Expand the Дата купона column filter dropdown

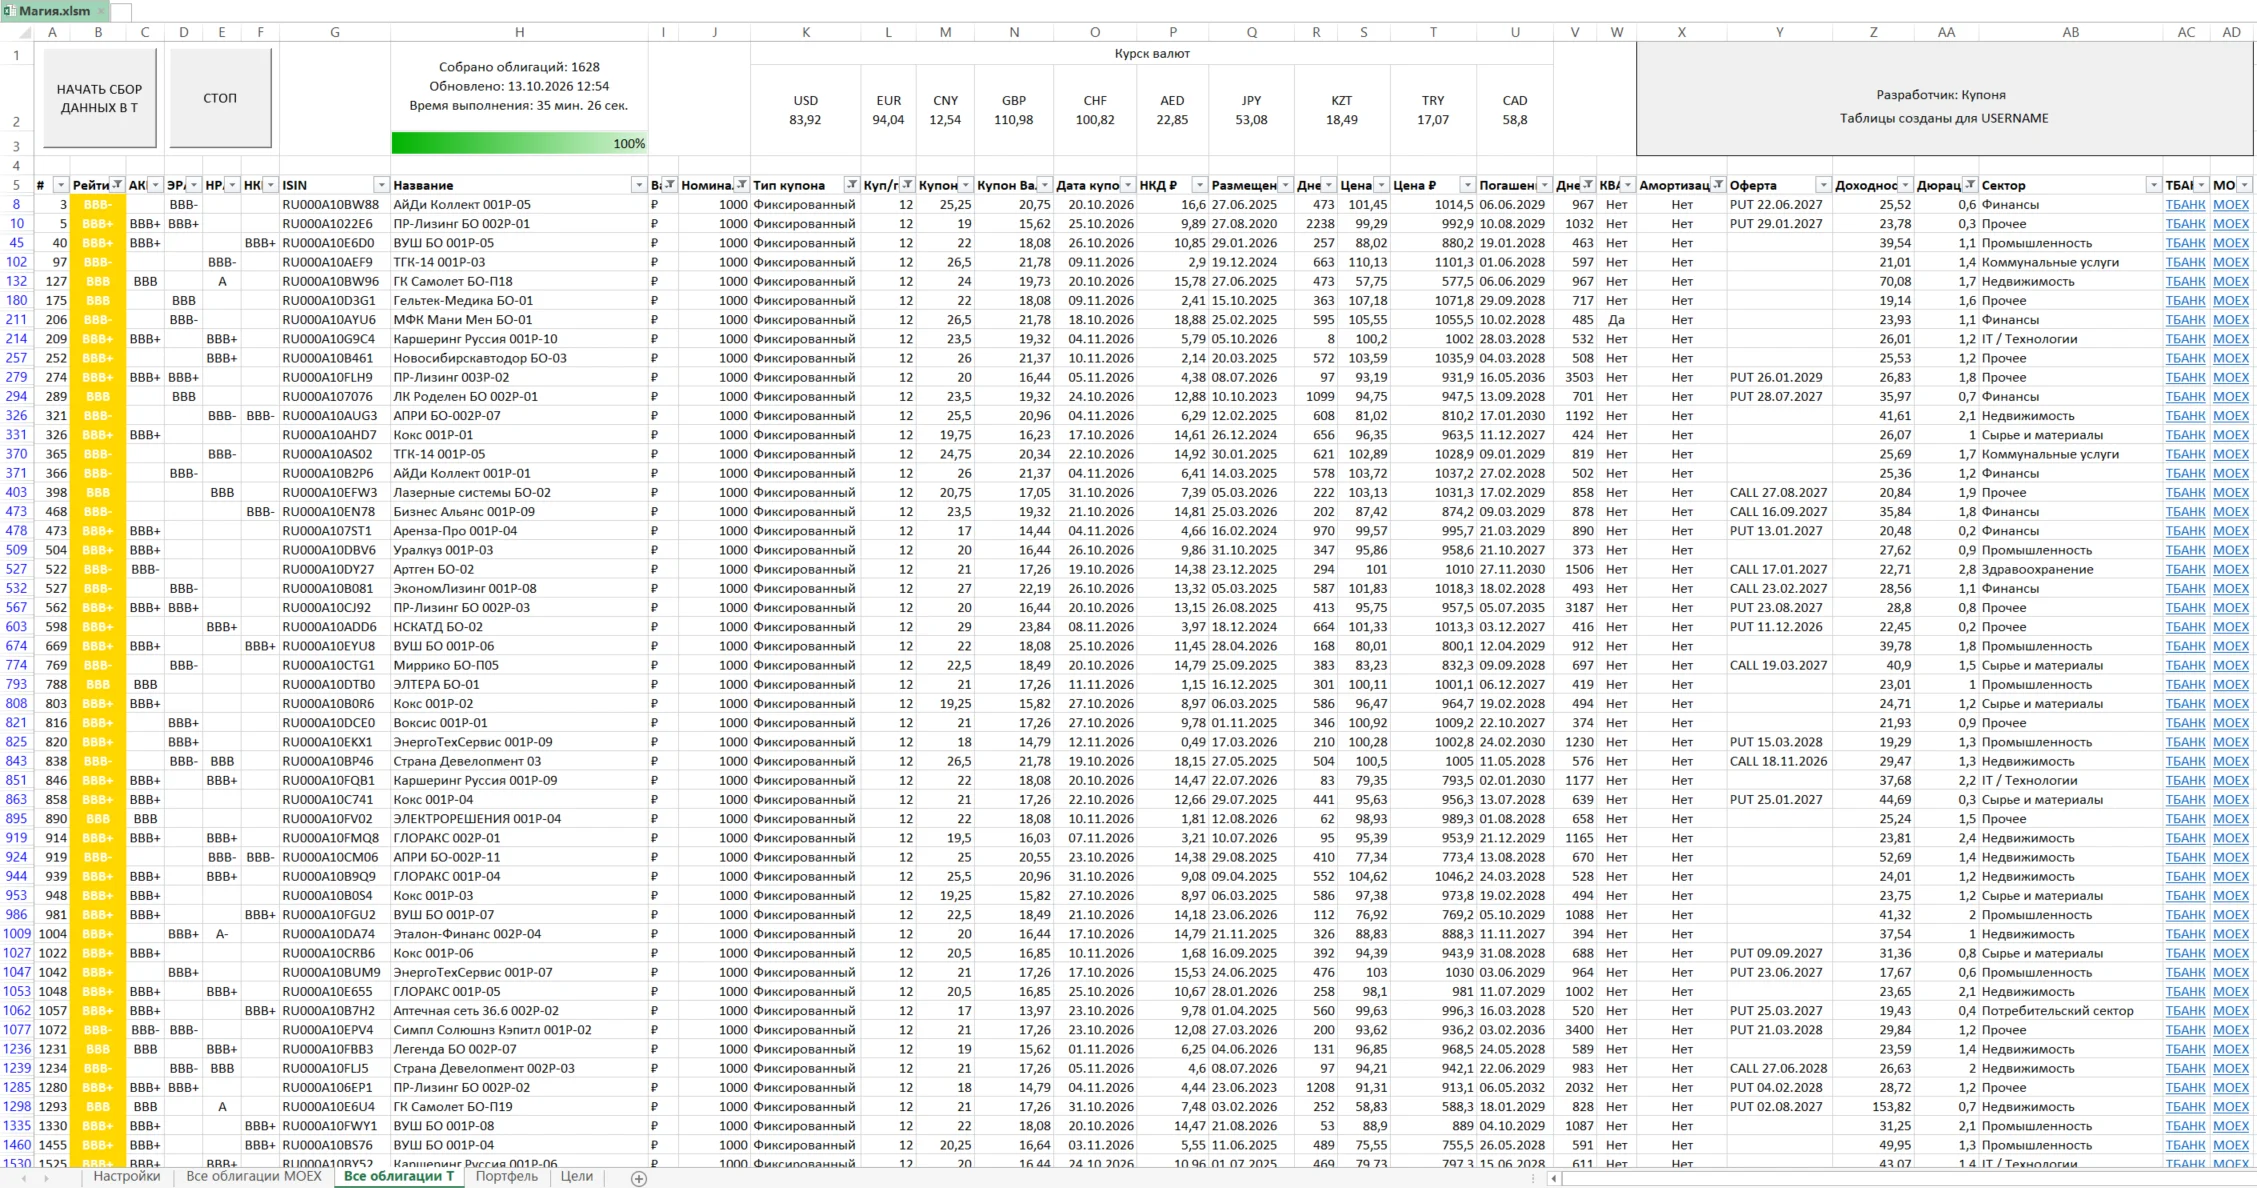click(1128, 185)
